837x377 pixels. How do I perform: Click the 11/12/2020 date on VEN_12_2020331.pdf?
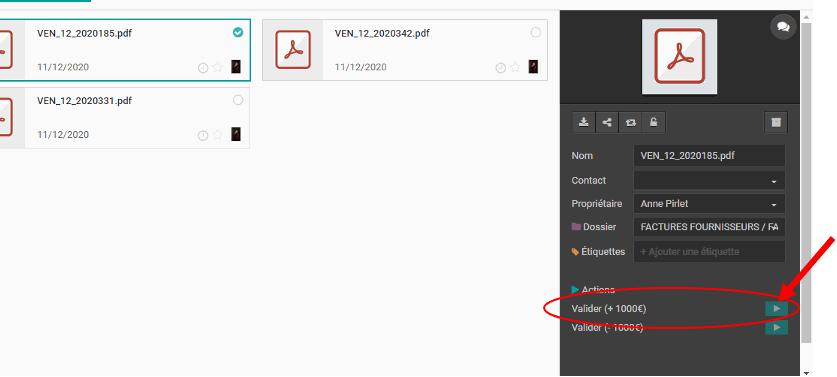pyautogui.click(x=63, y=135)
